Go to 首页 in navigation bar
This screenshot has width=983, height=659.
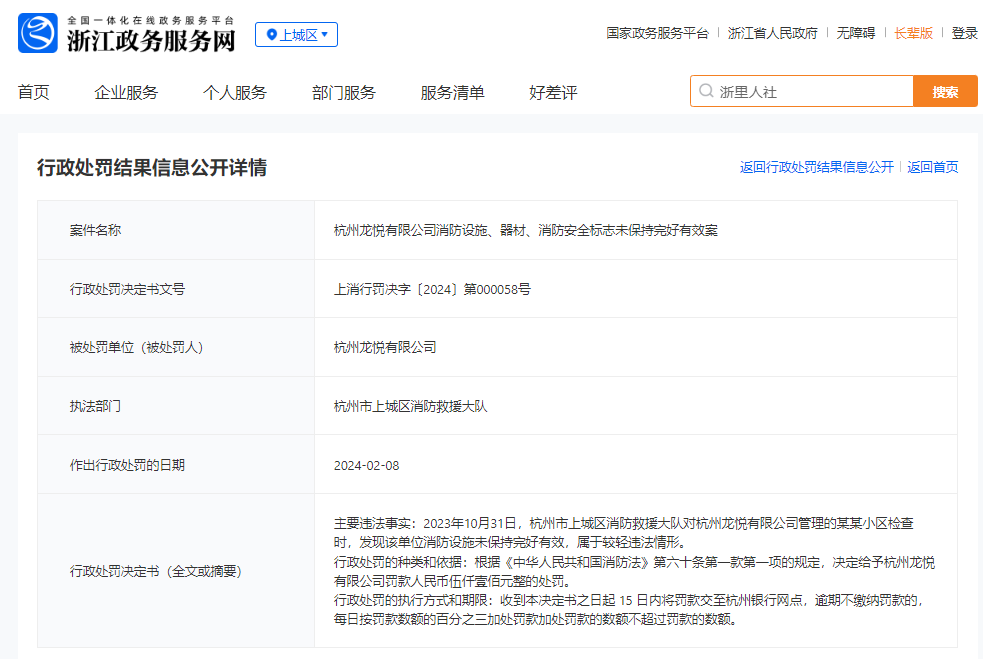click(x=34, y=92)
